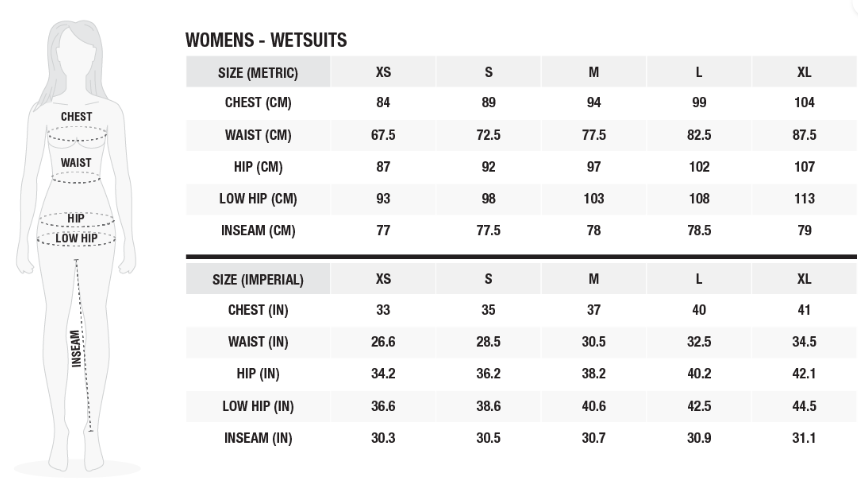
Task: Select the XS column header in imperial table
Action: pos(383,279)
